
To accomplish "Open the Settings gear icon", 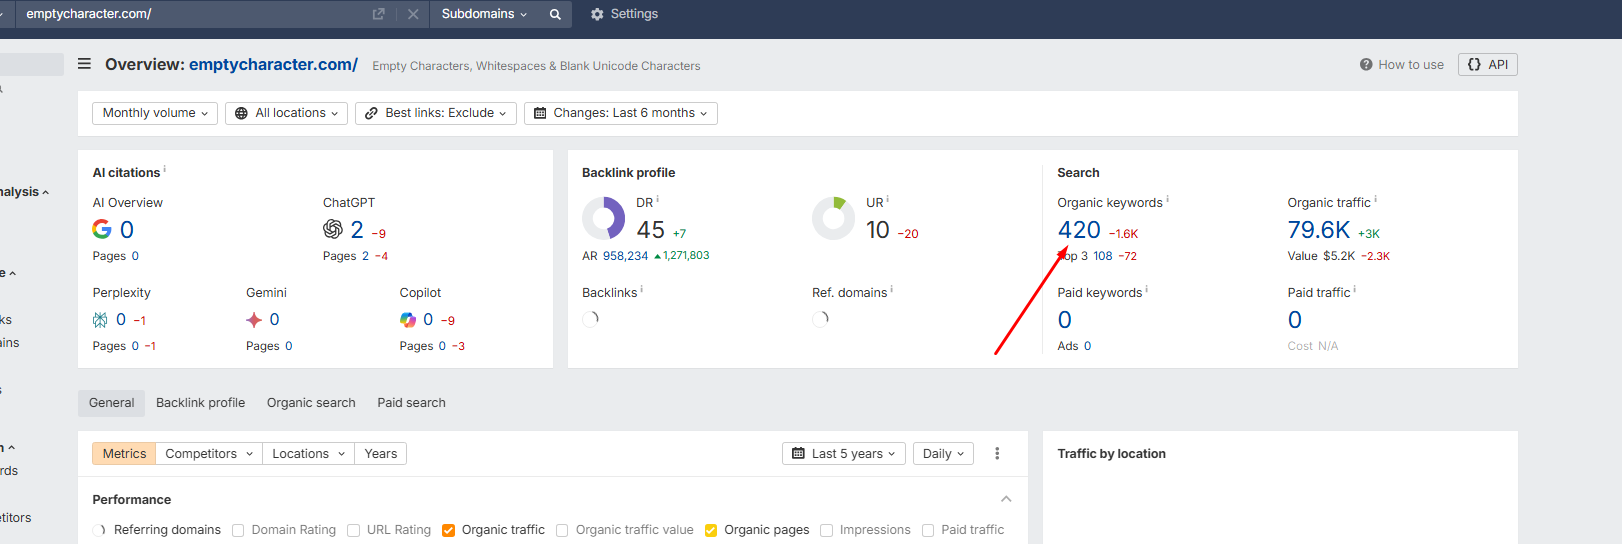I will [x=597, y=14].
